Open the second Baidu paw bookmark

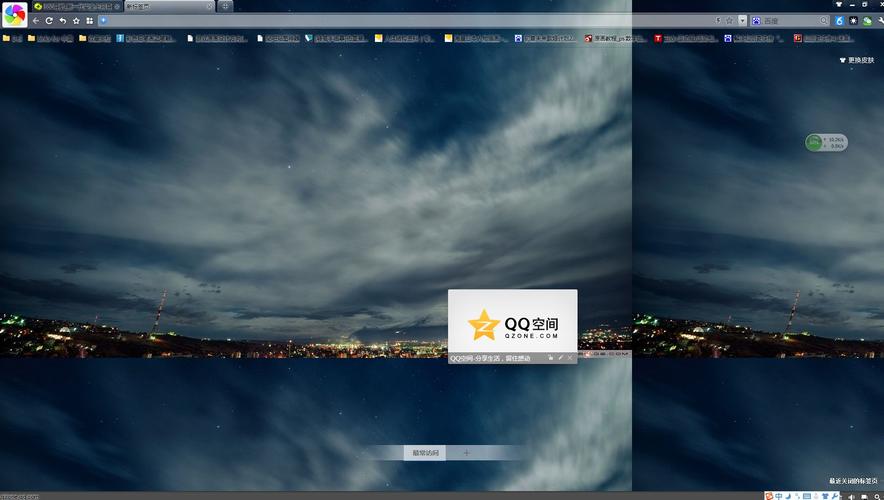[754, 38]
